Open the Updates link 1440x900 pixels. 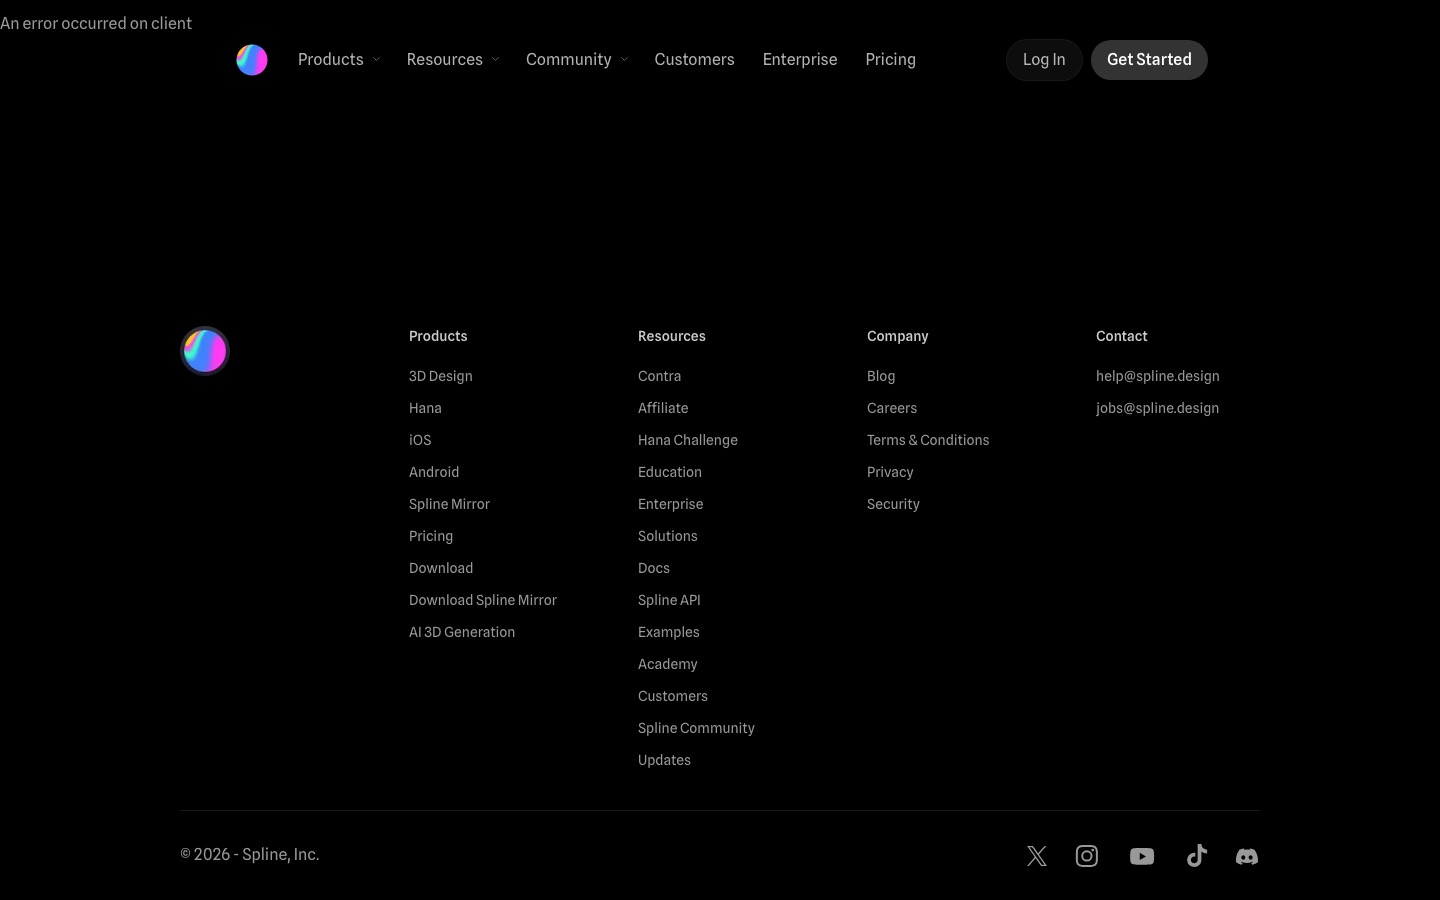click(665, 760)
